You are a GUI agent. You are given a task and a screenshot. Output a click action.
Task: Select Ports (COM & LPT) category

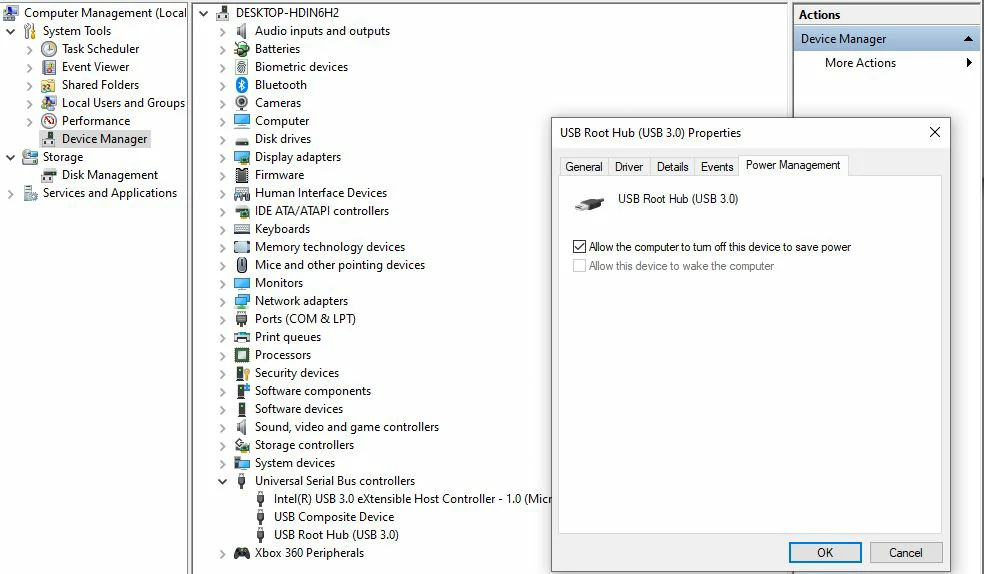pos(305,319)
